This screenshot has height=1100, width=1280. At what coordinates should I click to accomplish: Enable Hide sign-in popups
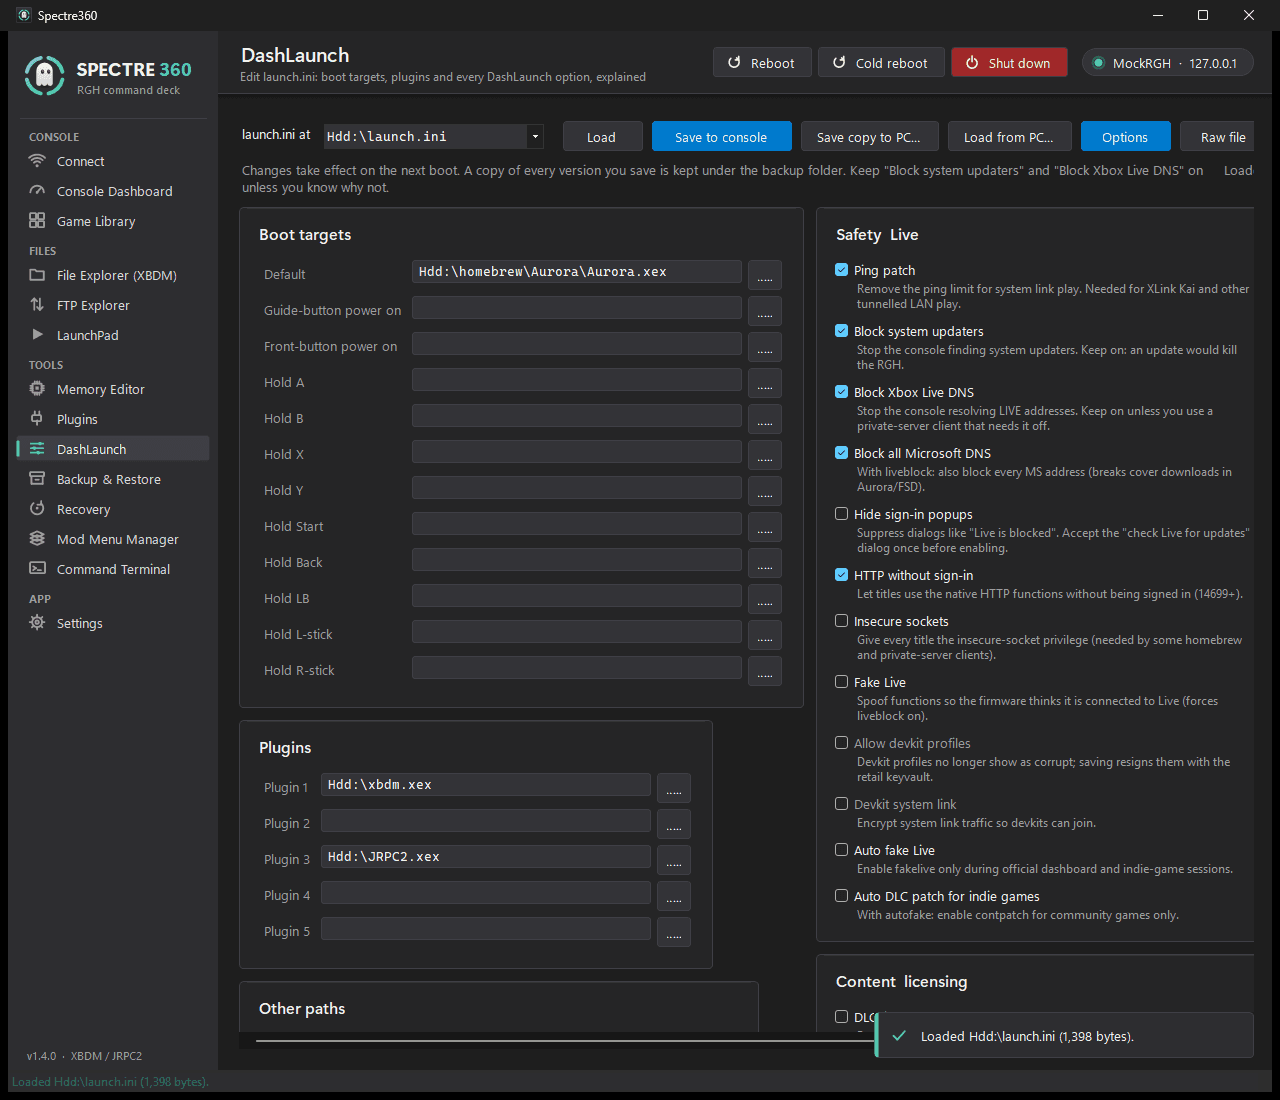pyautogui.click(x=842, y=514)
